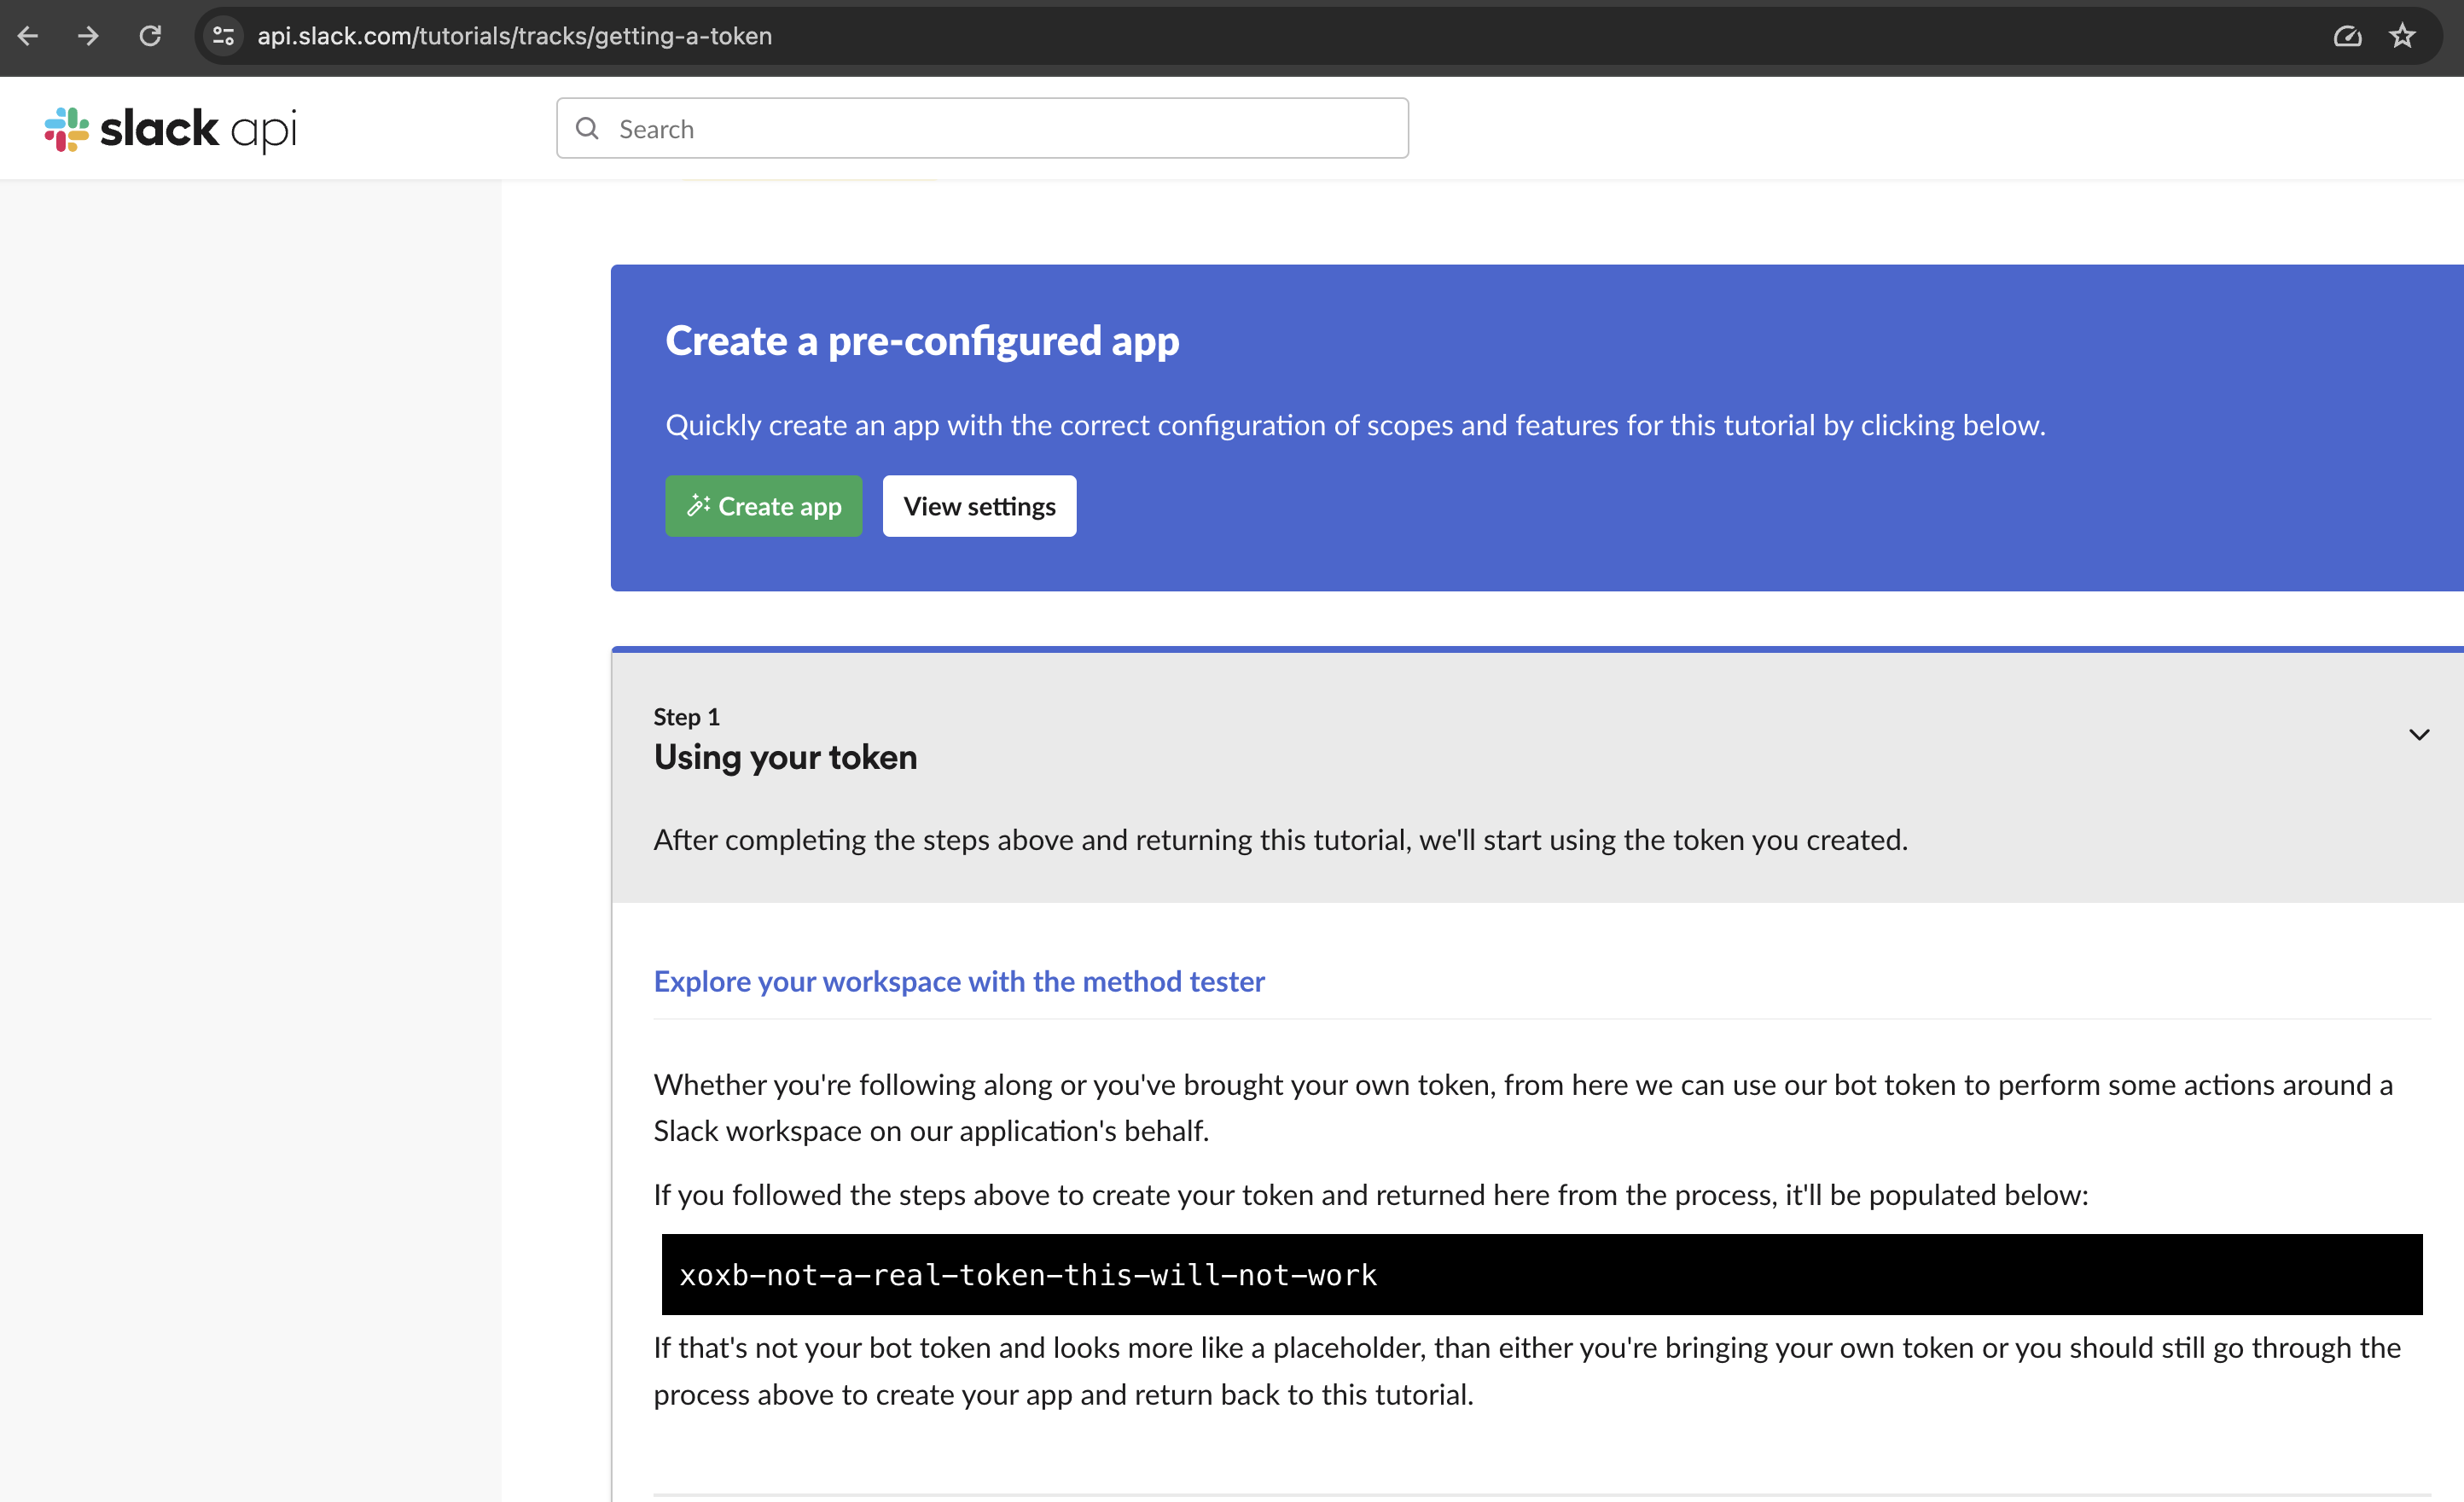
Task: View site information icon in address bar
Action: [x=223, y=36]
